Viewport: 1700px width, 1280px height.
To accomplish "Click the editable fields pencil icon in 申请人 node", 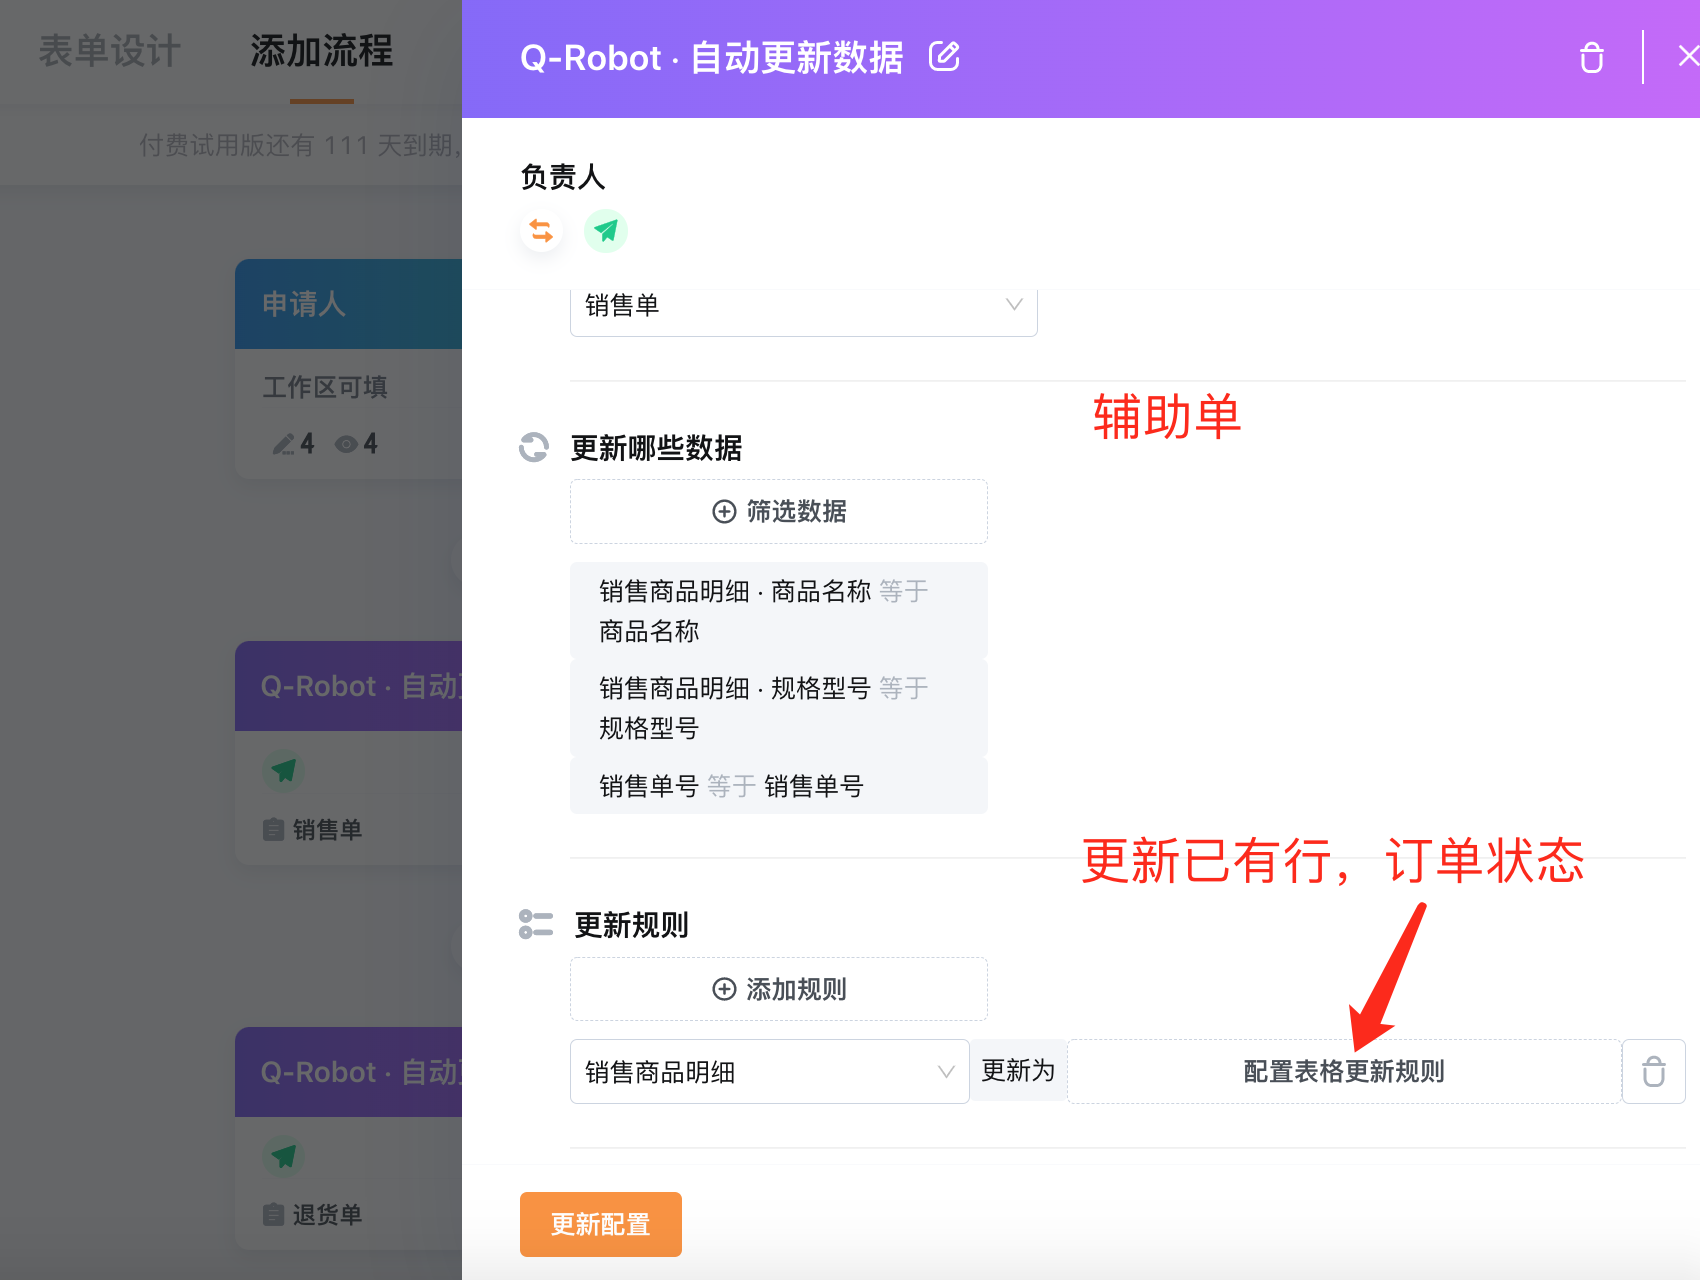I will (x=284, y=444).
